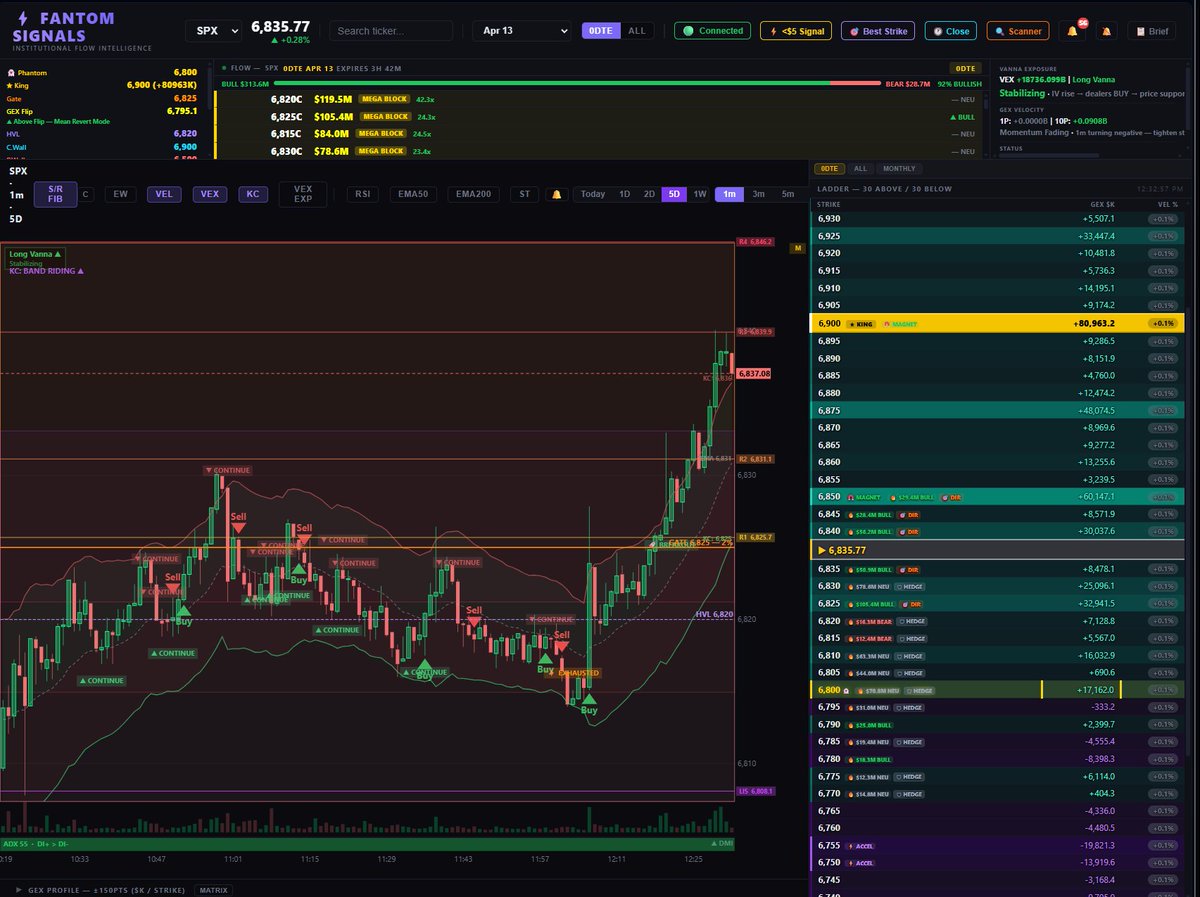Select the 3m timeframe tab
The image size is (1200, 897).
click(x=759, y=194)
